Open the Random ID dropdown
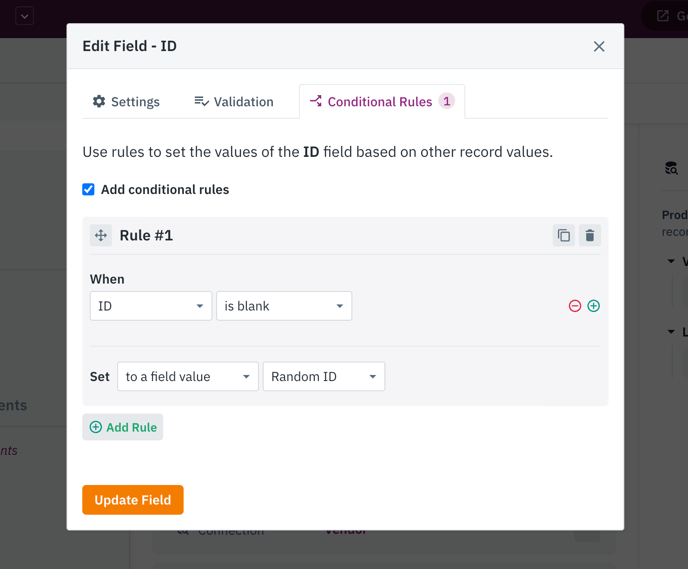Image resolution: width=688 pixels, height=569 pixels. point(324,376)
